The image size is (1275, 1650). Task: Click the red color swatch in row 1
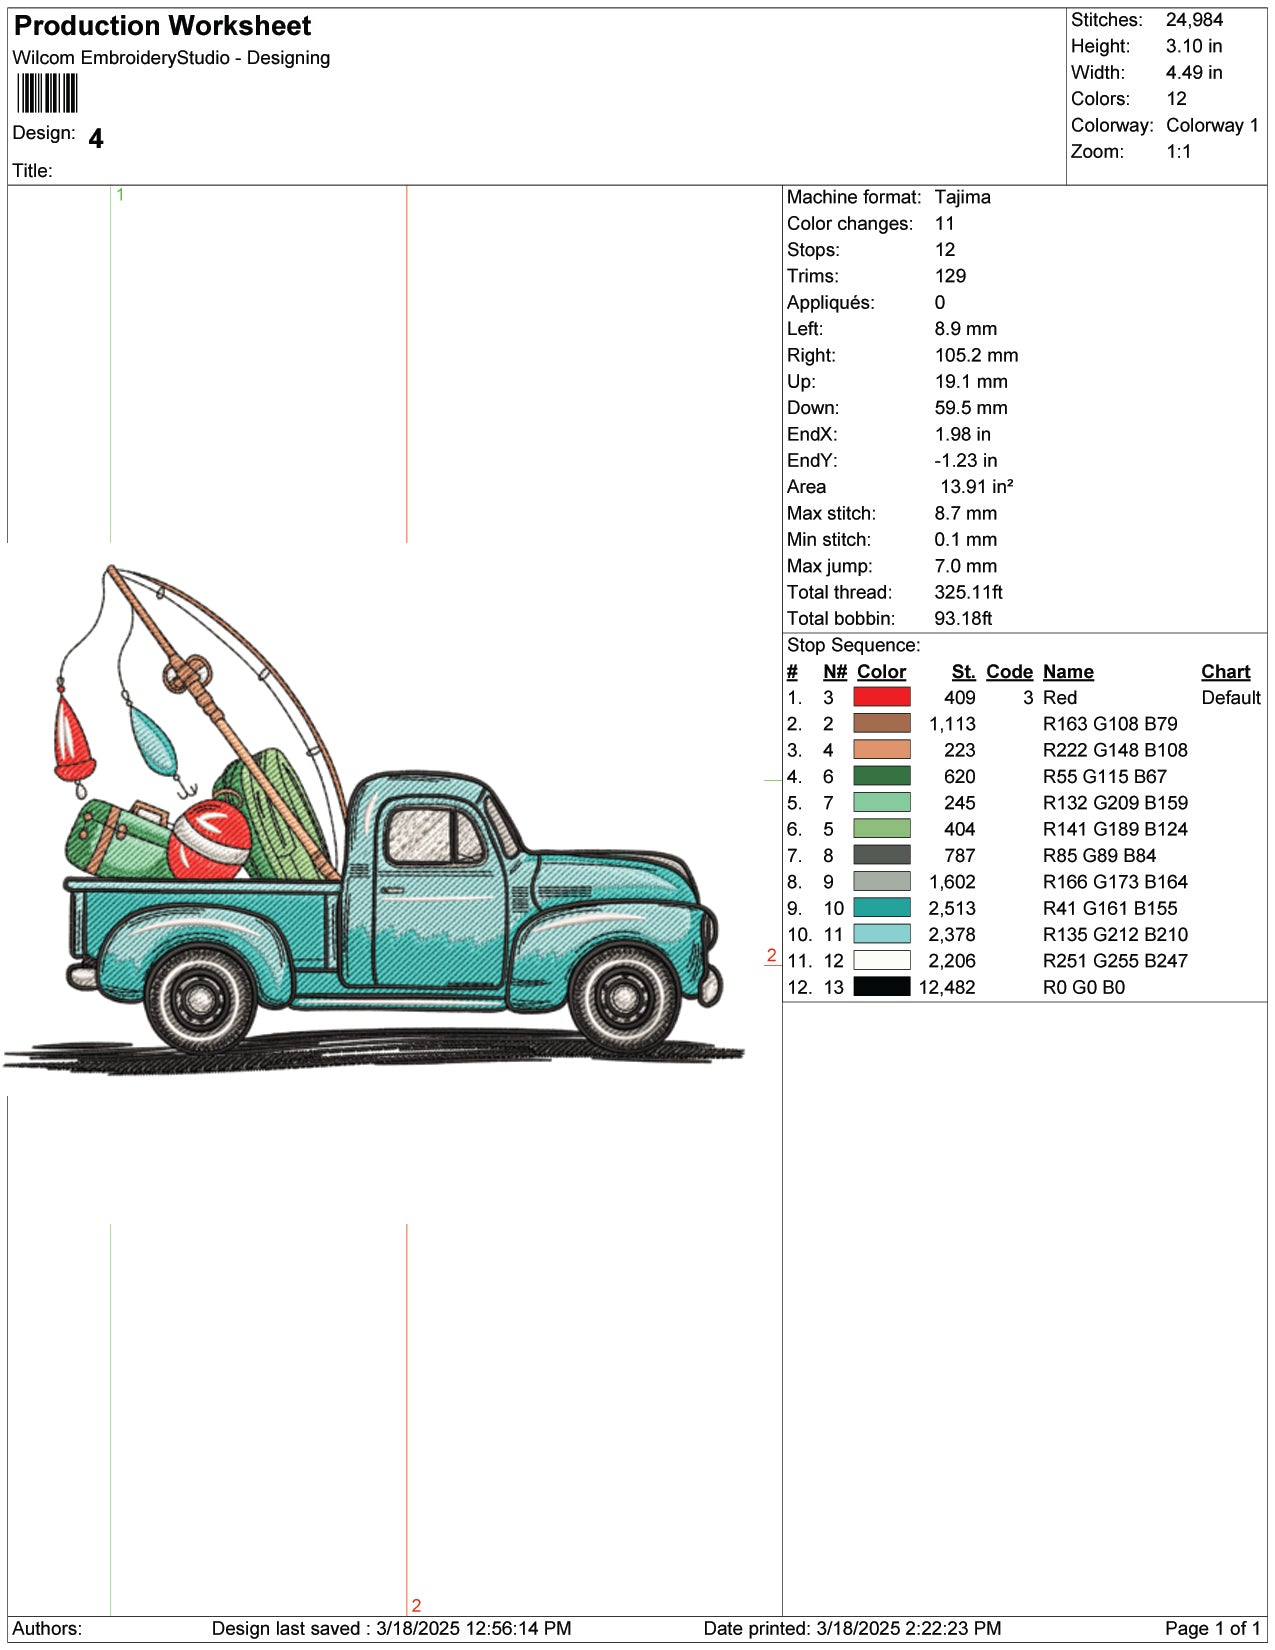click(881, 698)
